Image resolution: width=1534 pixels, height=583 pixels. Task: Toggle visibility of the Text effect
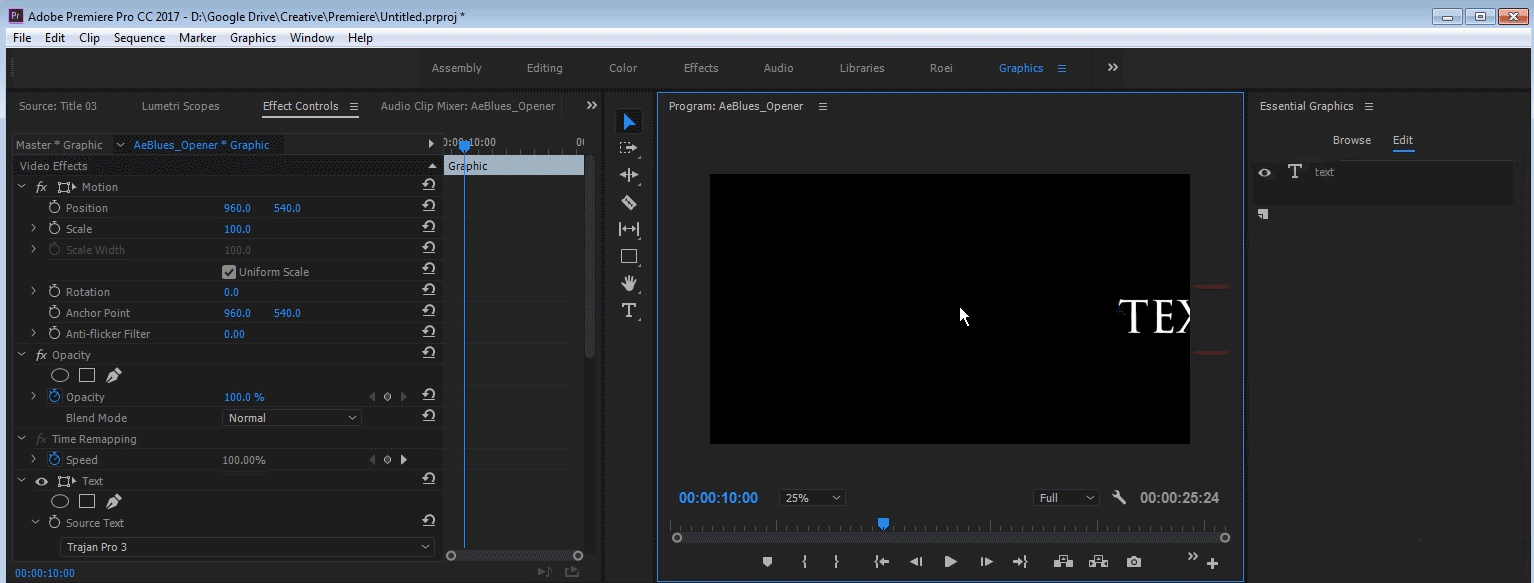[40, 481]
